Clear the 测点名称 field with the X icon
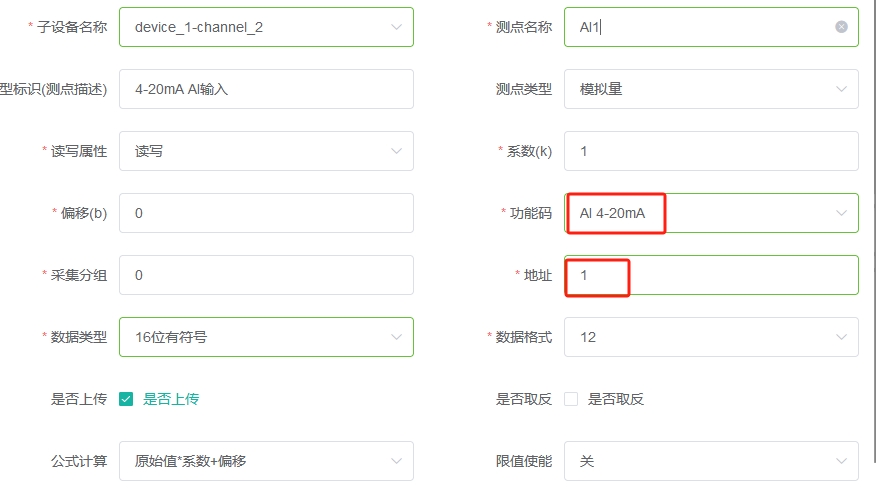This screenshot has width=885, height=491. pos(841,27)
